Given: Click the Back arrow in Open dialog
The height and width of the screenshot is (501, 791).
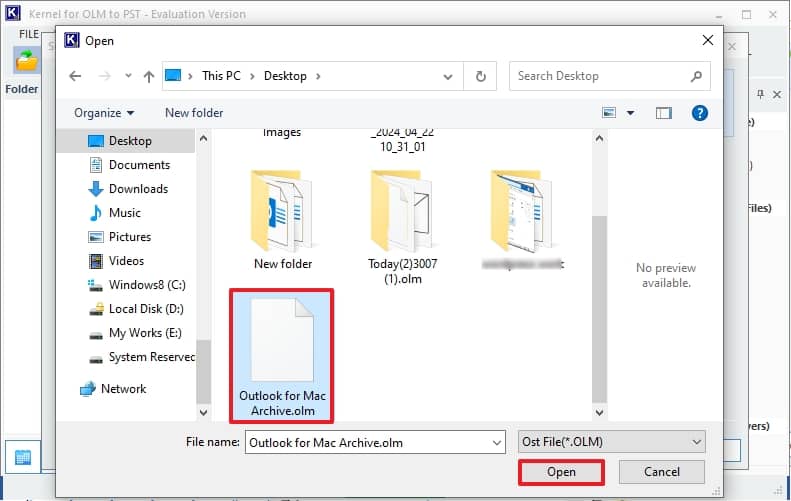Looking at the screenshot, I should (75, 76).
